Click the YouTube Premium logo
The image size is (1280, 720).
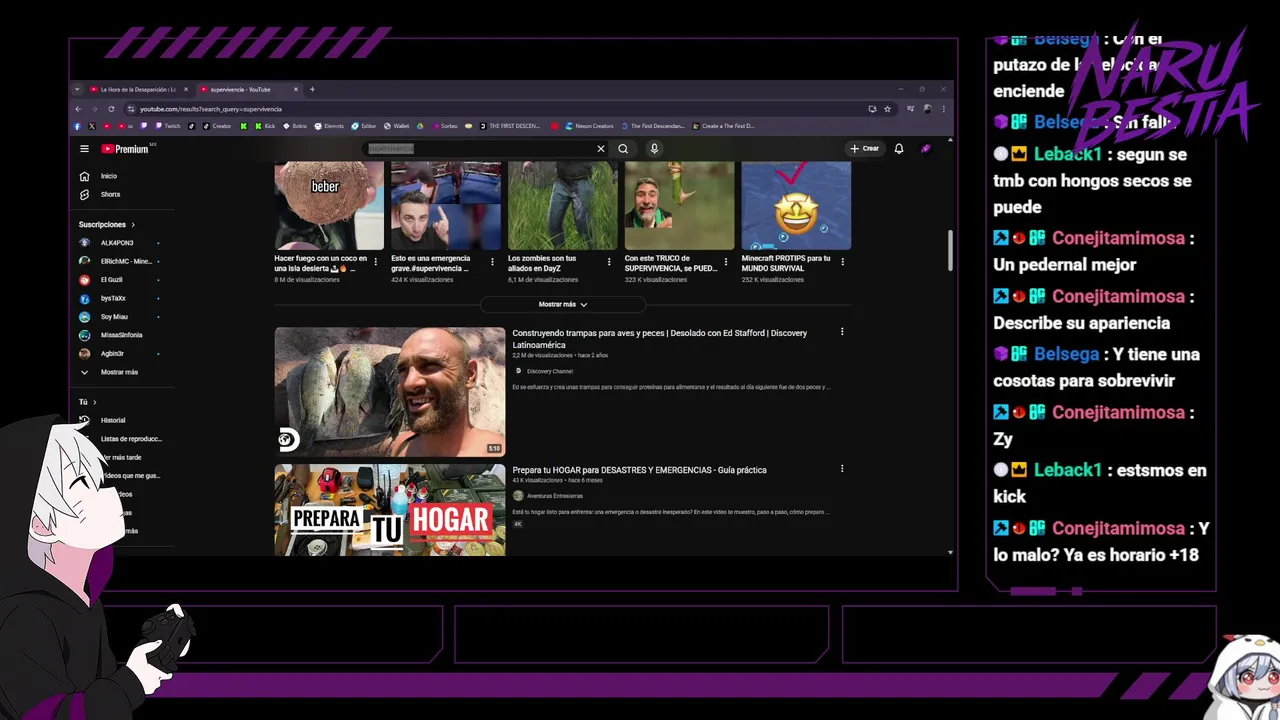125,149
